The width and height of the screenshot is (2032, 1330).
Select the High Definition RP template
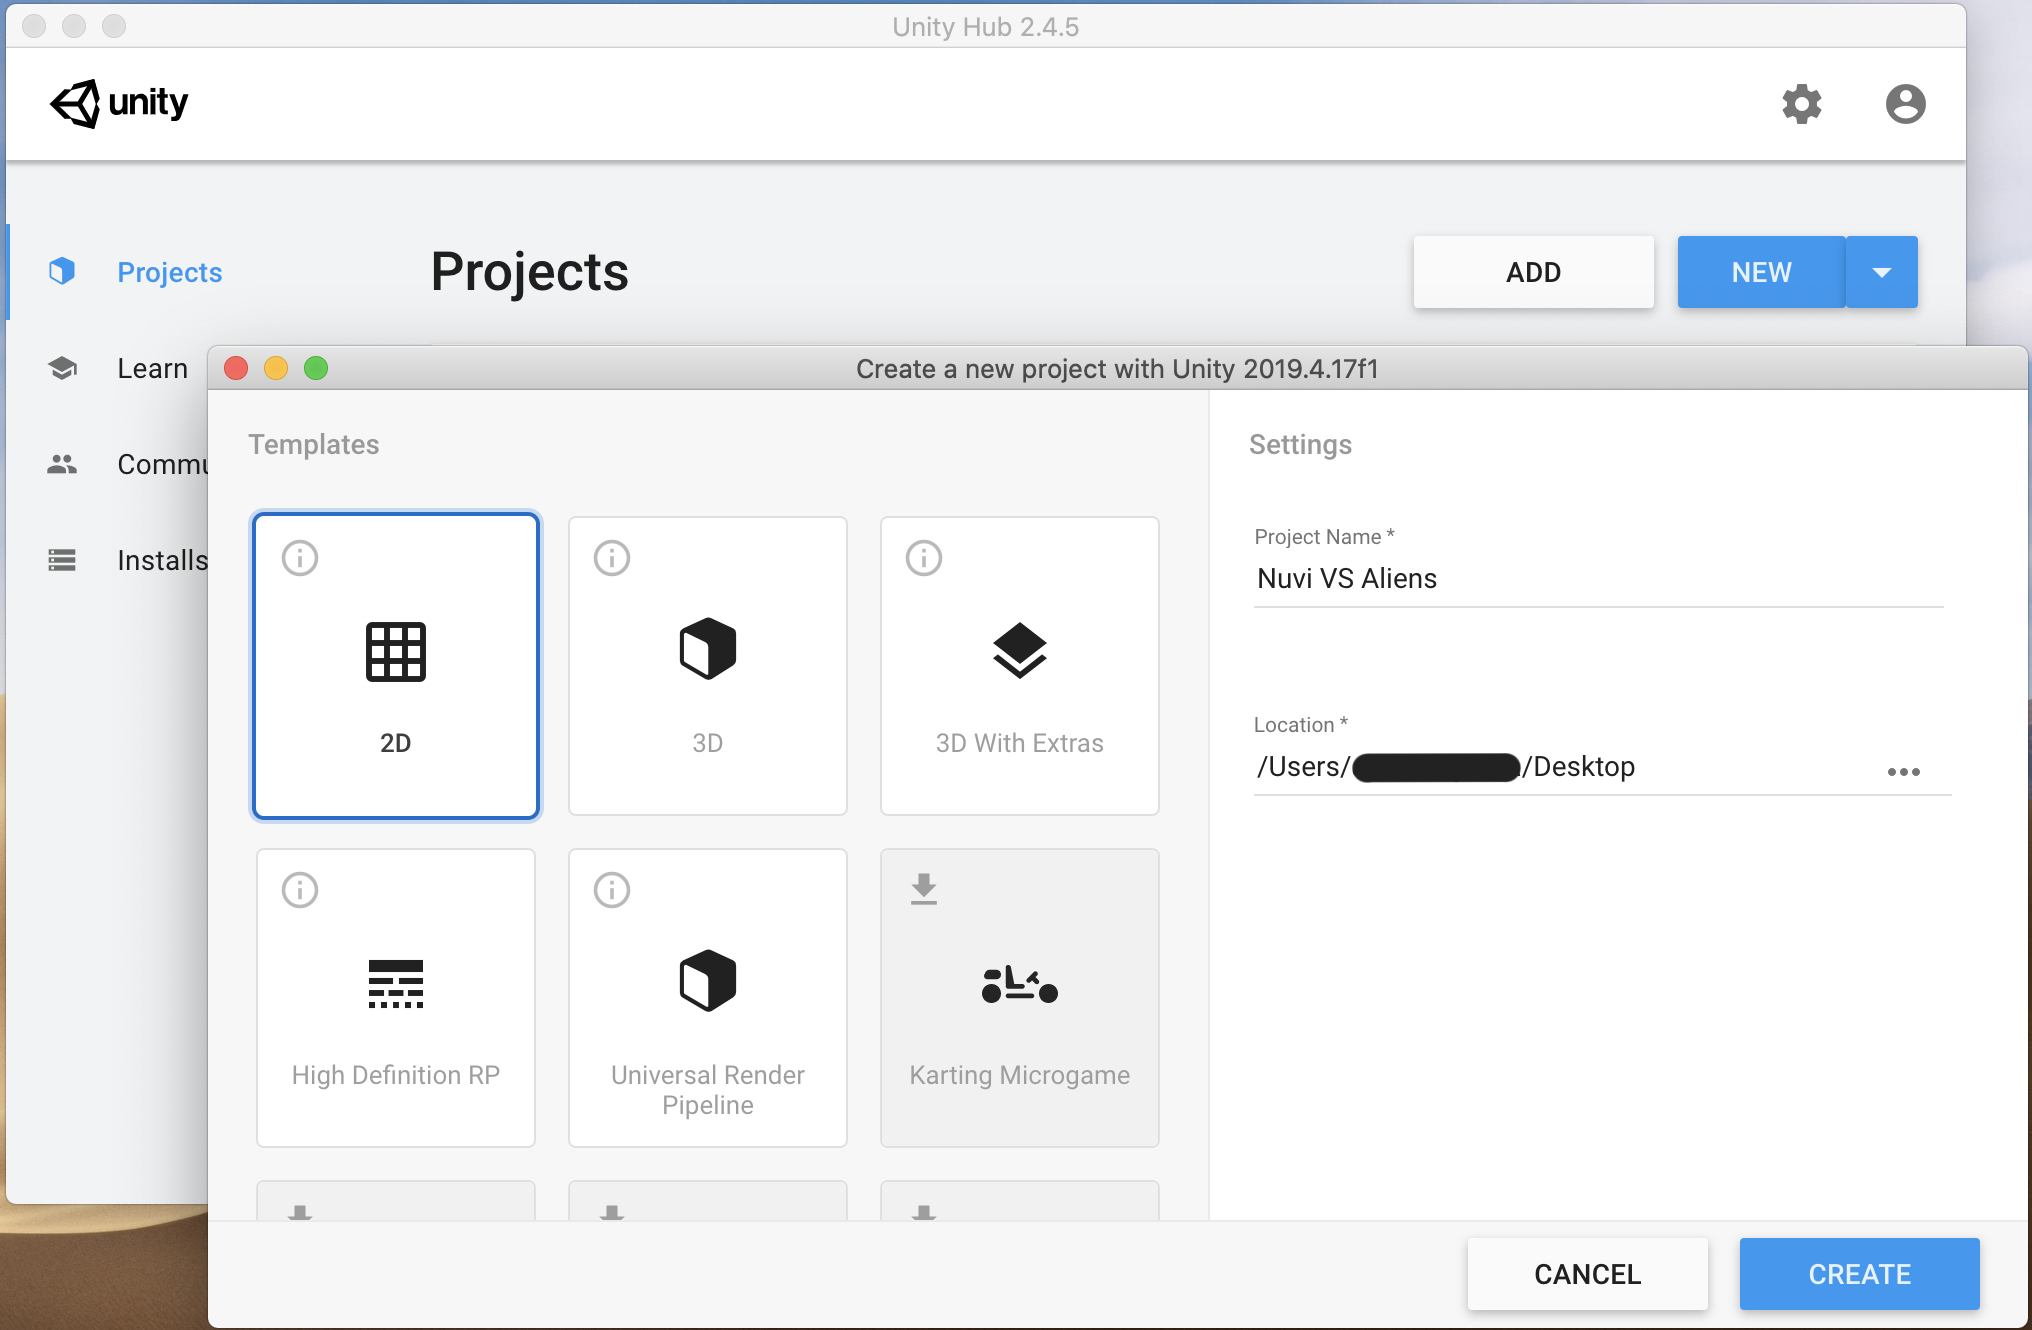point(396,983)
